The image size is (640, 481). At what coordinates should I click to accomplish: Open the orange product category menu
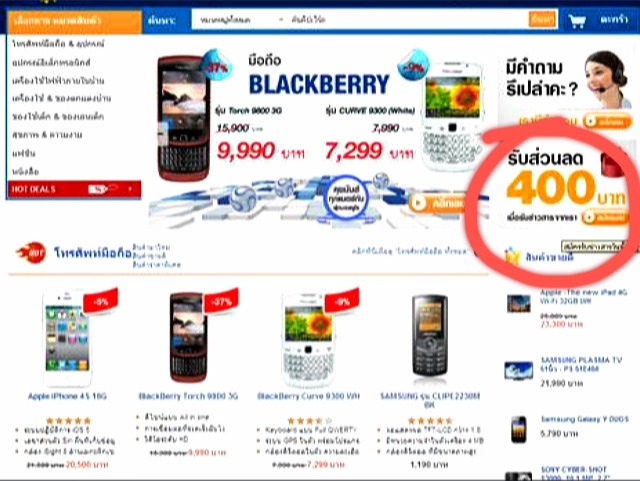[x=74, y=21]
